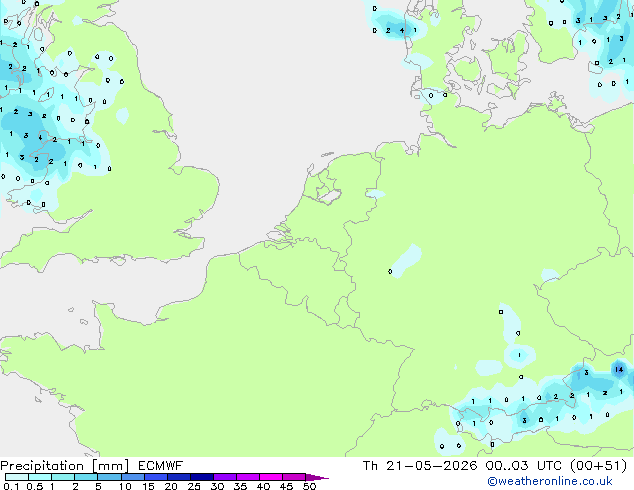This screenshot has height=490, width=634.
Task: Select the 30–35 mm purple legend box
Action: (x=225, y=477)
